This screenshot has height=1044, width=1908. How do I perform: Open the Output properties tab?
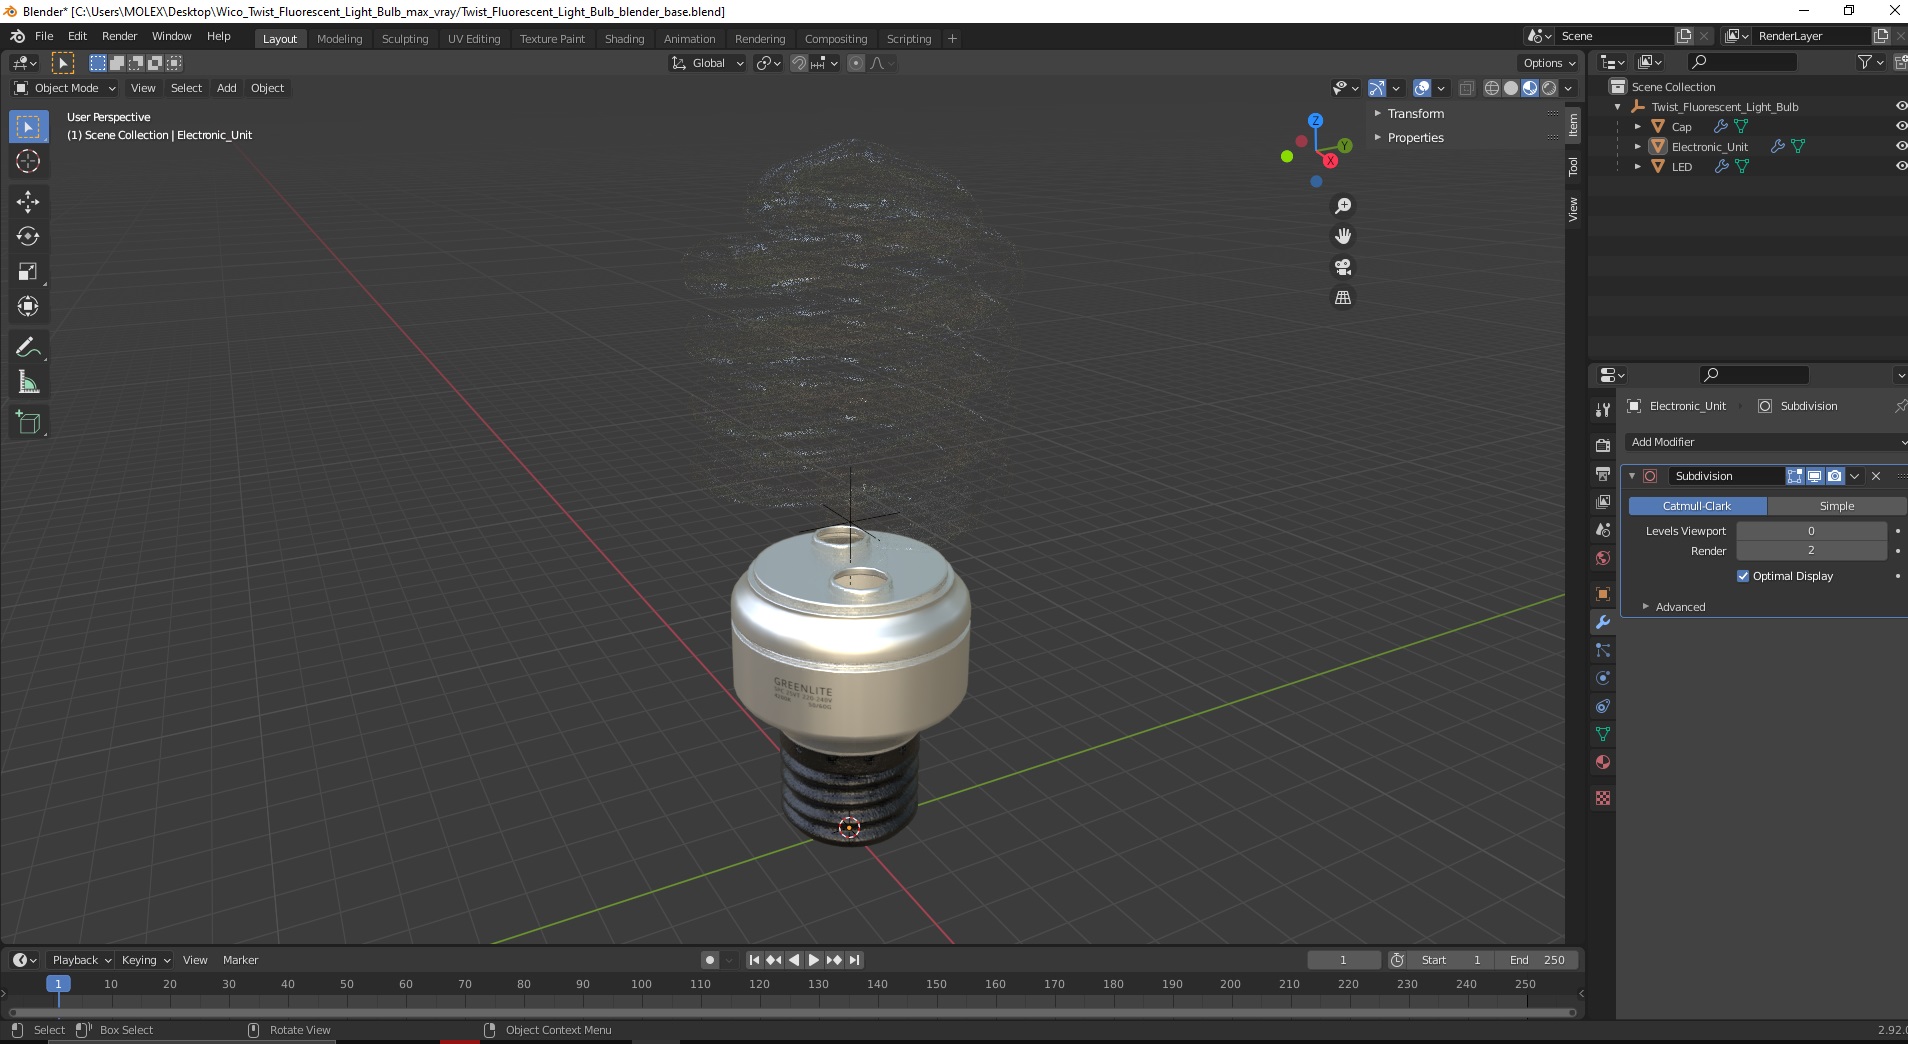pyautogui.click(x=1603, y=473)
